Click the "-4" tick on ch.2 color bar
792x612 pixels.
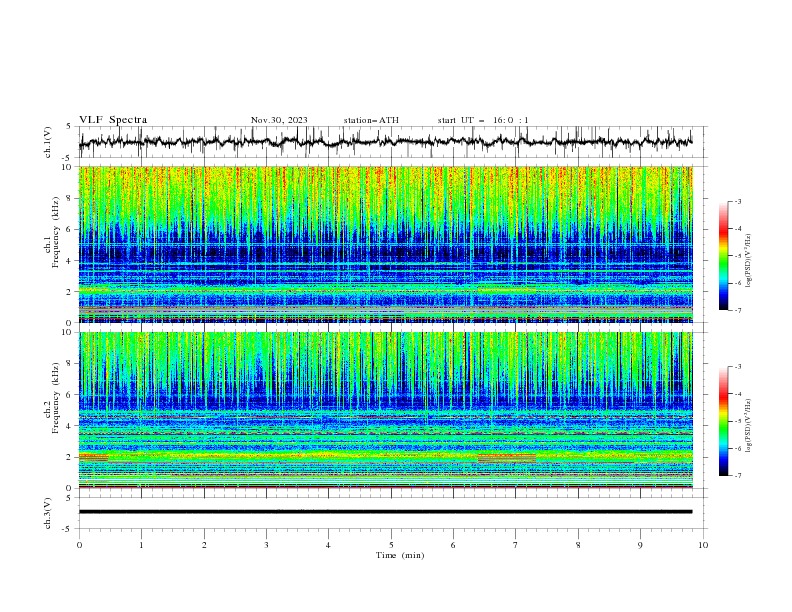coord(737,394)
